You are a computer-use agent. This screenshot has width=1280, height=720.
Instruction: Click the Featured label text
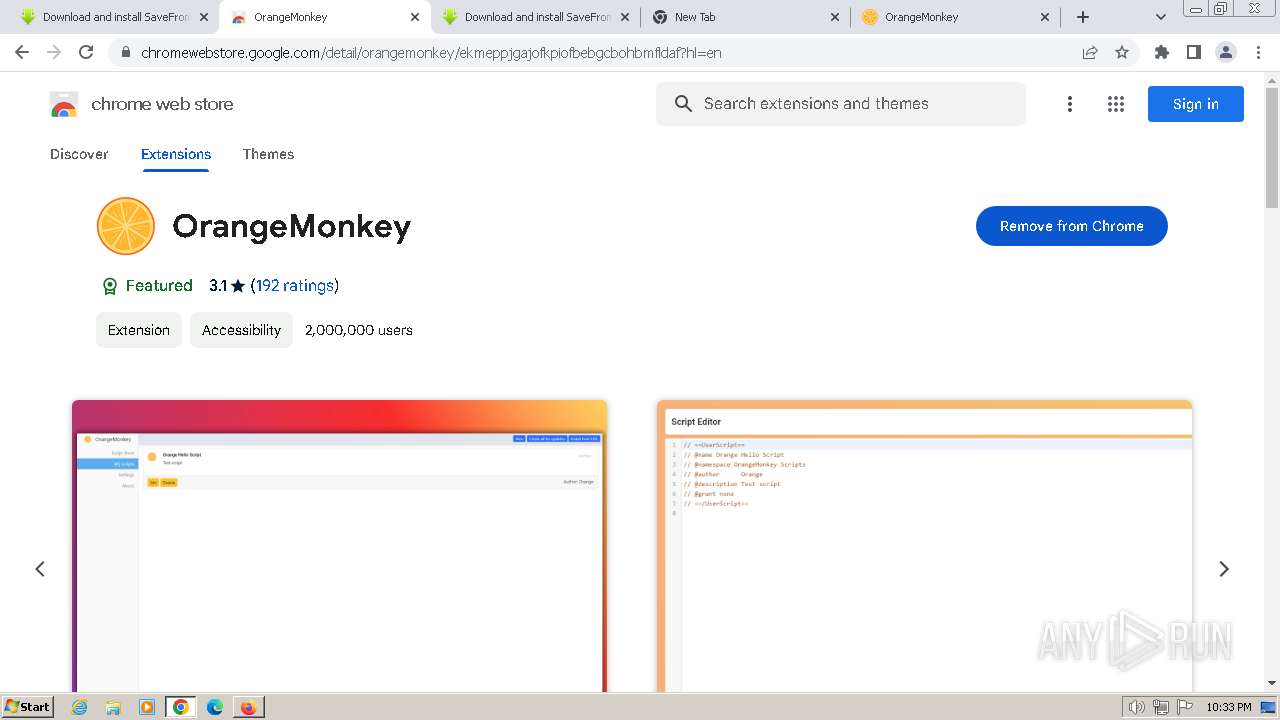(x=159, y=286)
